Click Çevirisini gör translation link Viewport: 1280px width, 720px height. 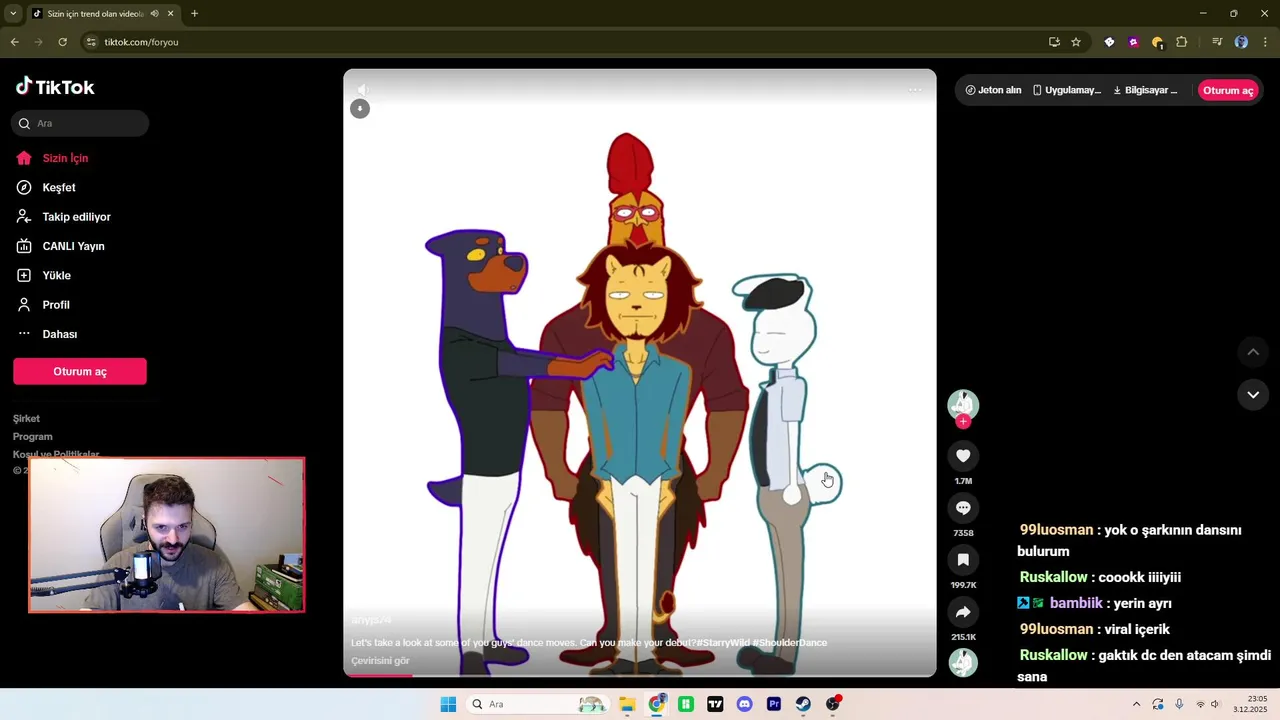[x=380, y=661]
